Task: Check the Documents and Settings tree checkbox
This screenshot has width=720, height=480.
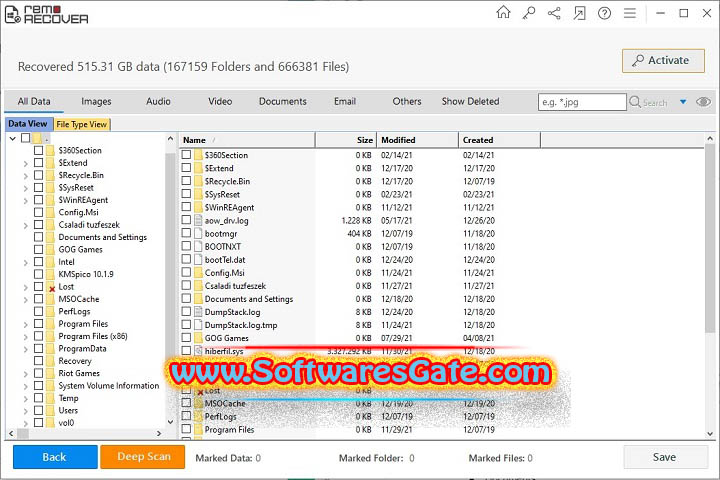Action: 39,237
